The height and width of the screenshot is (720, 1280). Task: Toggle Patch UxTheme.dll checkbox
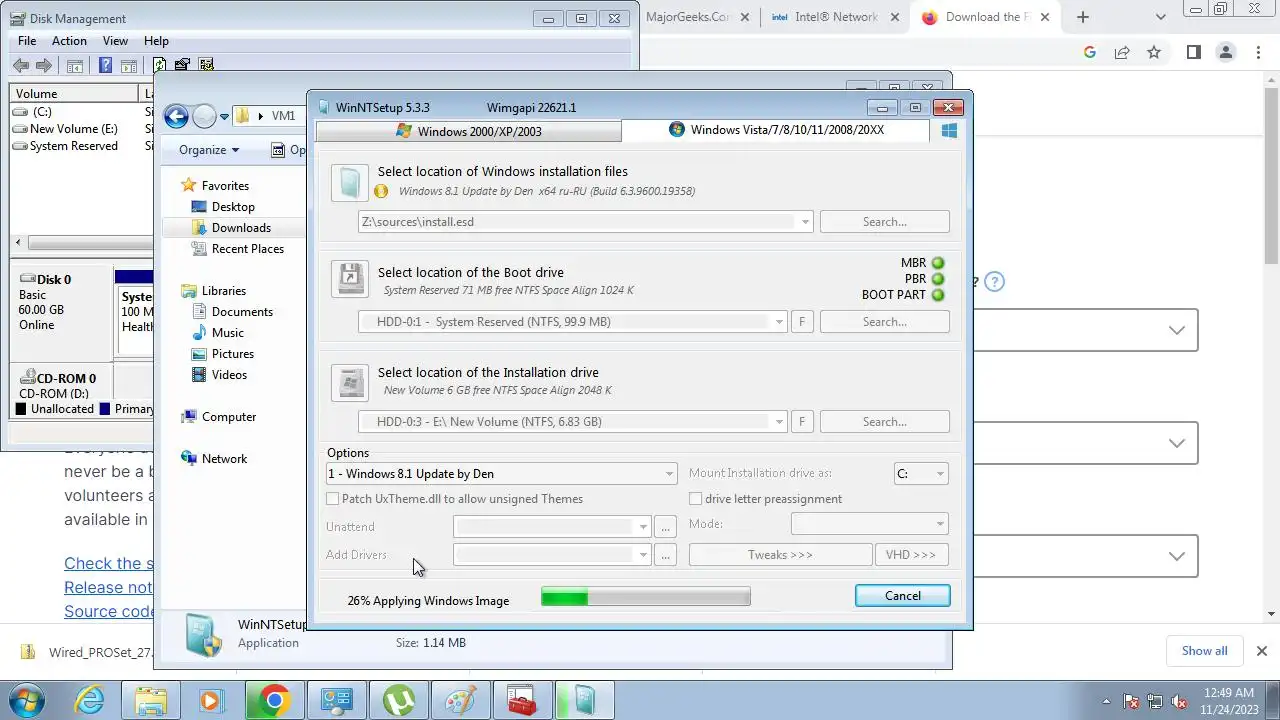pos(333,498)
